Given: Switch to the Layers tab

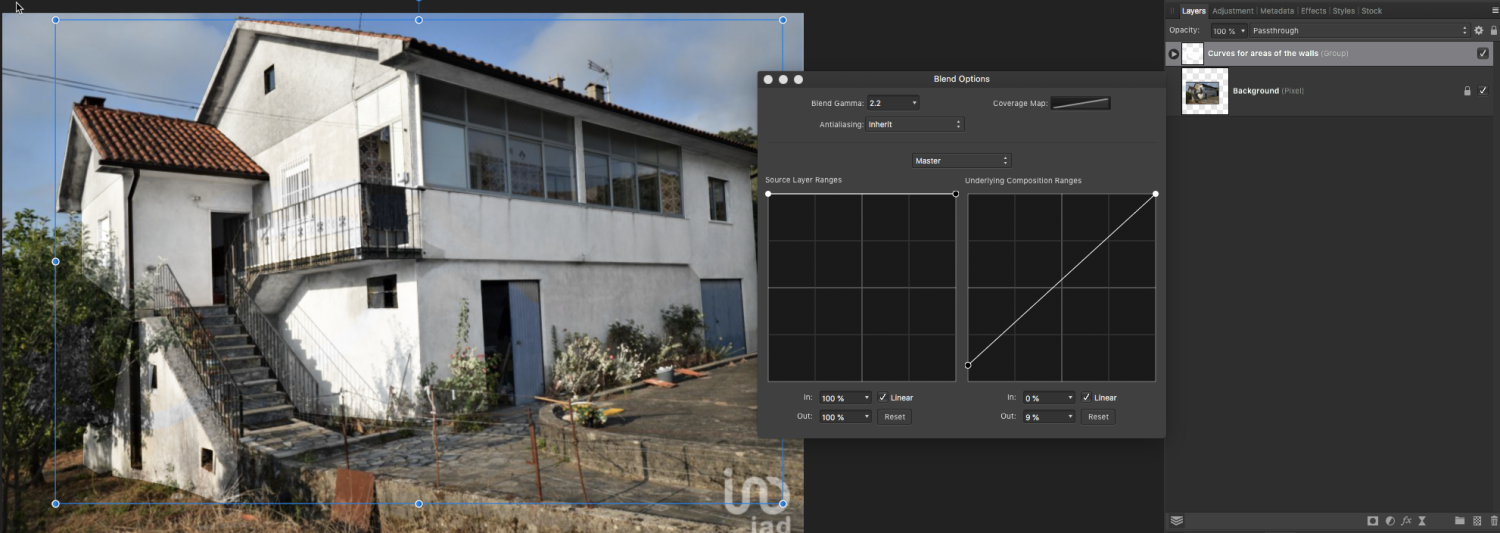Looking at the screenshot, I should pos(1194,11).
